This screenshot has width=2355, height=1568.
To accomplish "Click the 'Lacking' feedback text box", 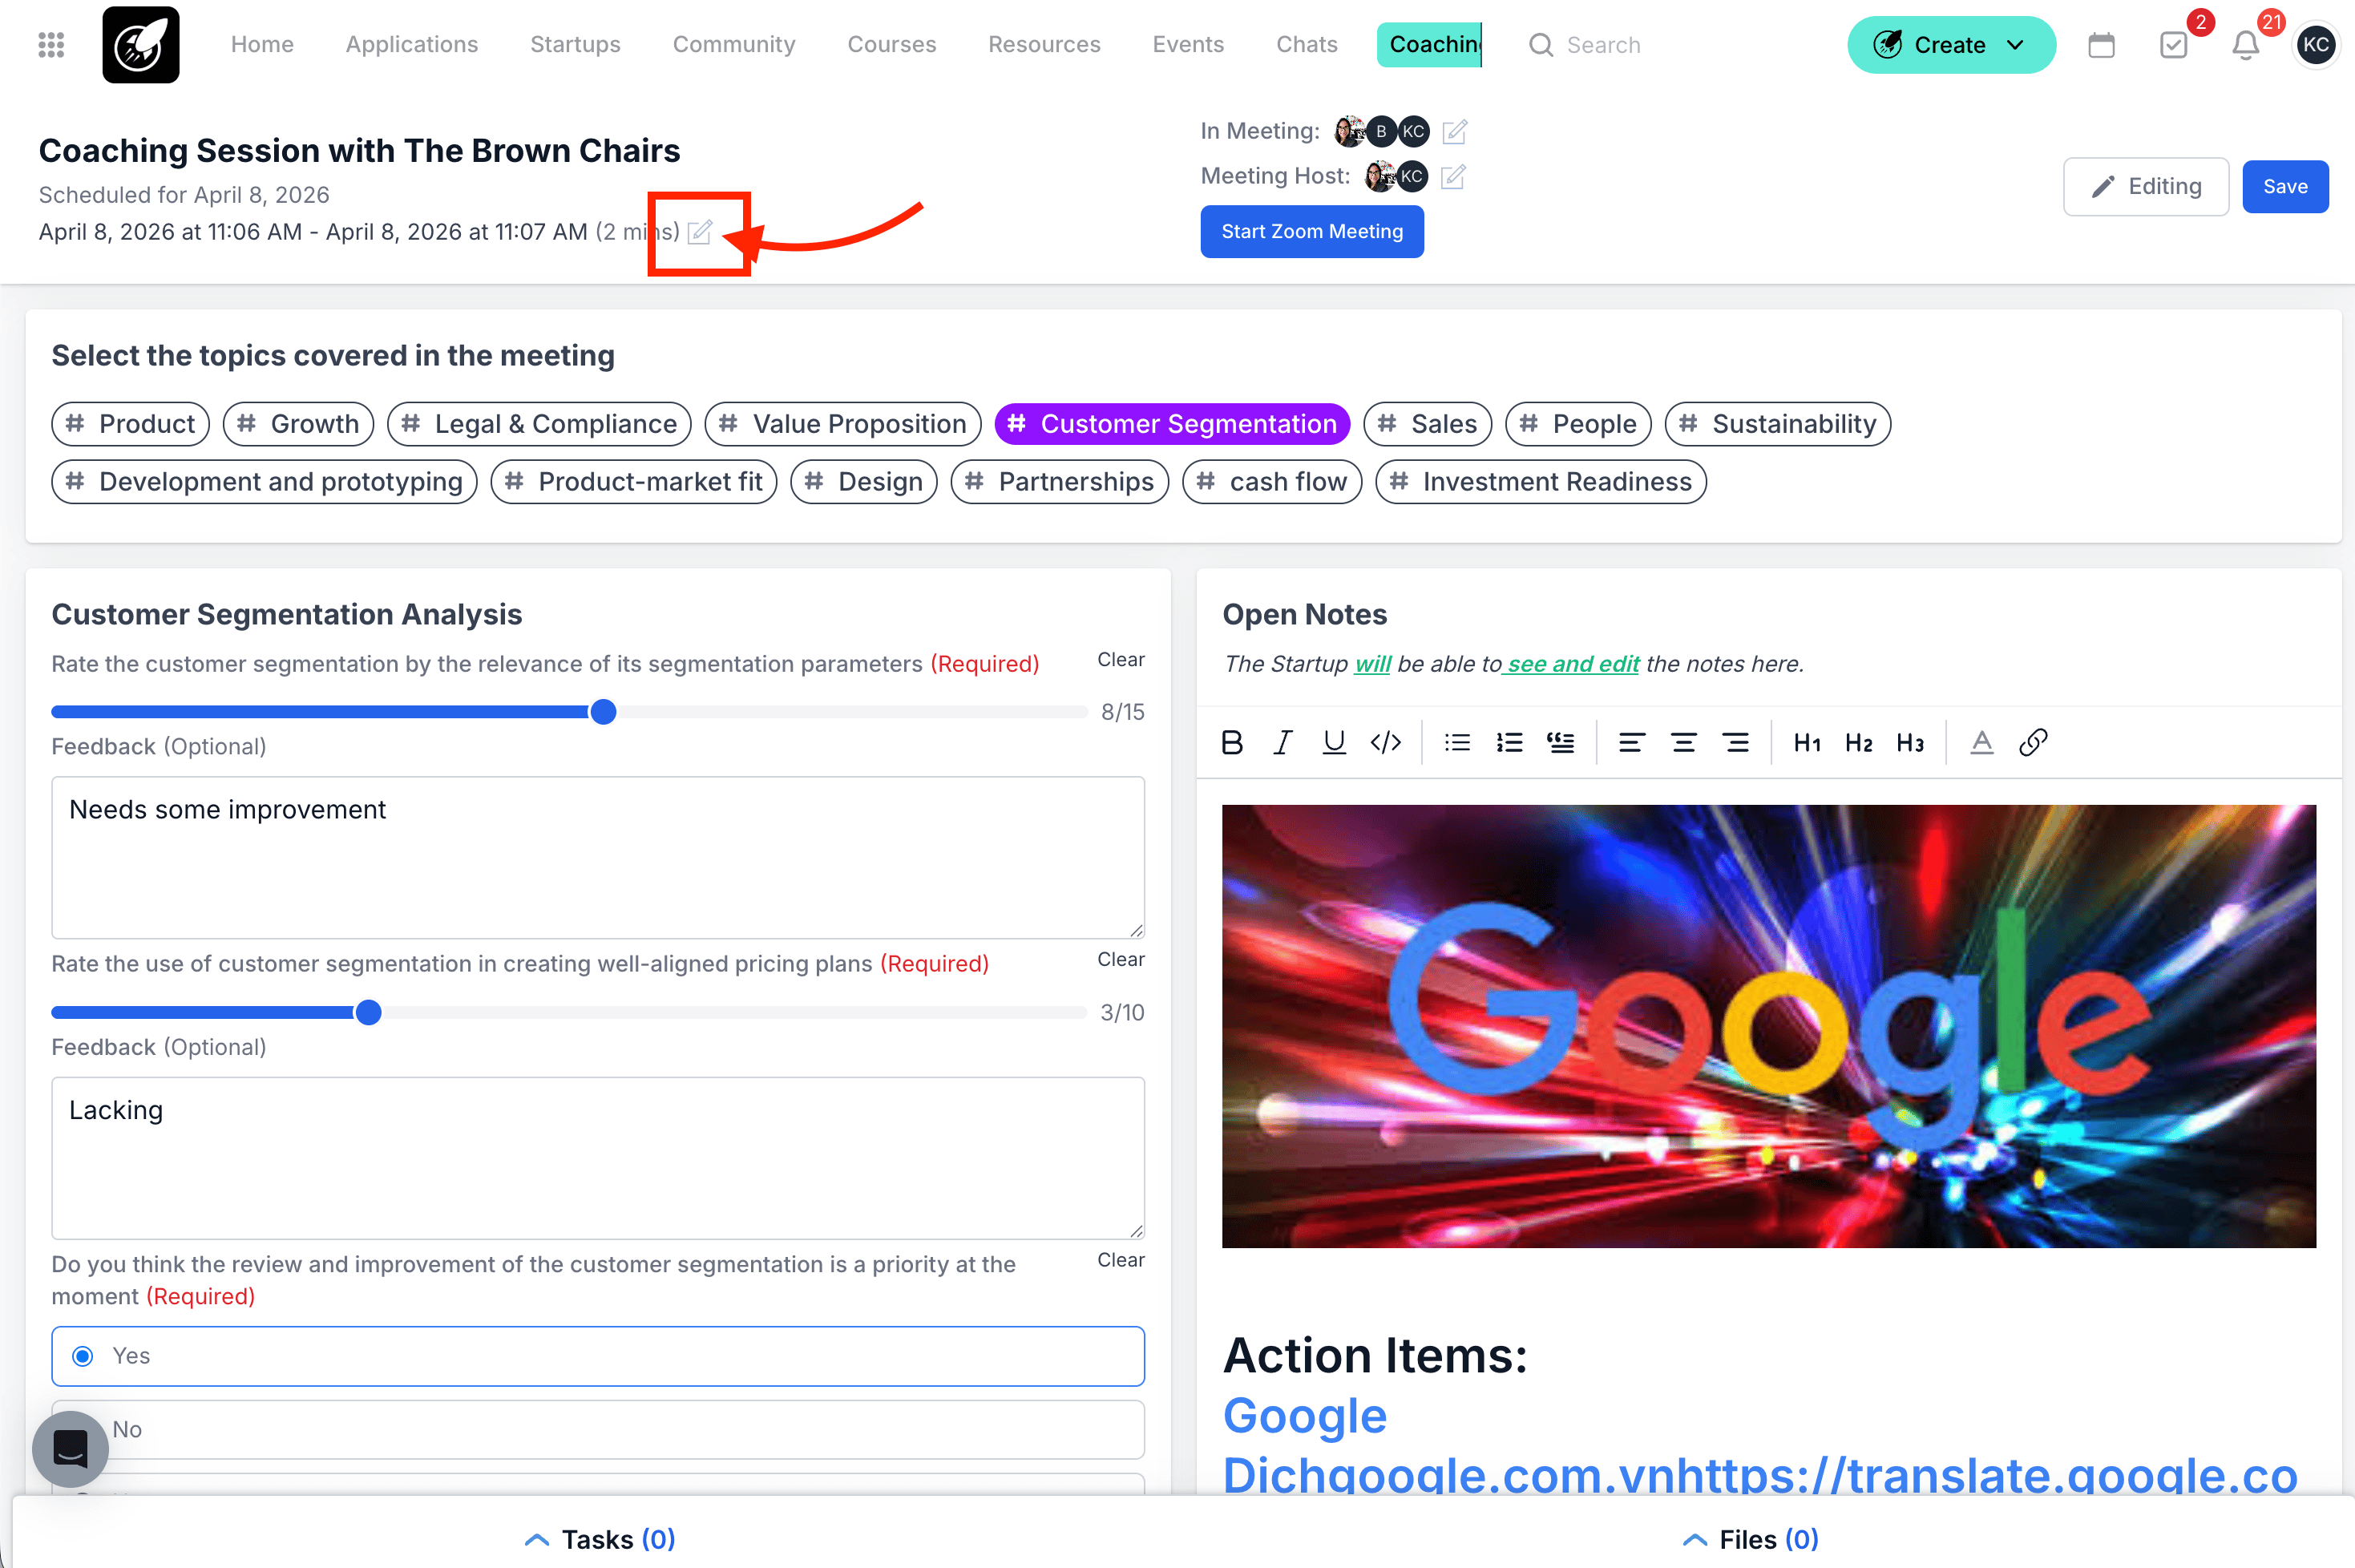I will click(598, 1158).
